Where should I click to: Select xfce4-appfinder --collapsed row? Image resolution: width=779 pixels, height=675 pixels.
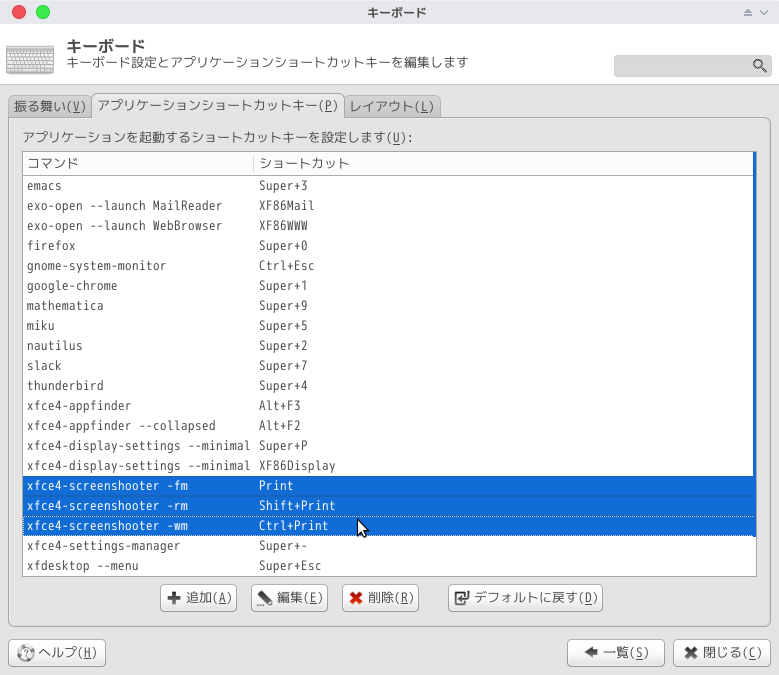[x=389, y=426]
